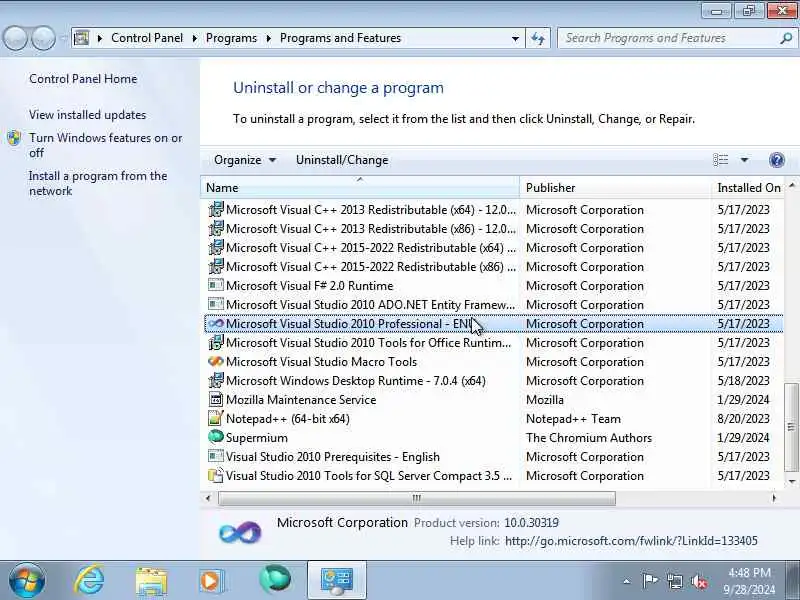The width and height of the screenshot is (800, 600).
Task: Click the horizontal scrollbar thumb
Action: tap(416, 498)
